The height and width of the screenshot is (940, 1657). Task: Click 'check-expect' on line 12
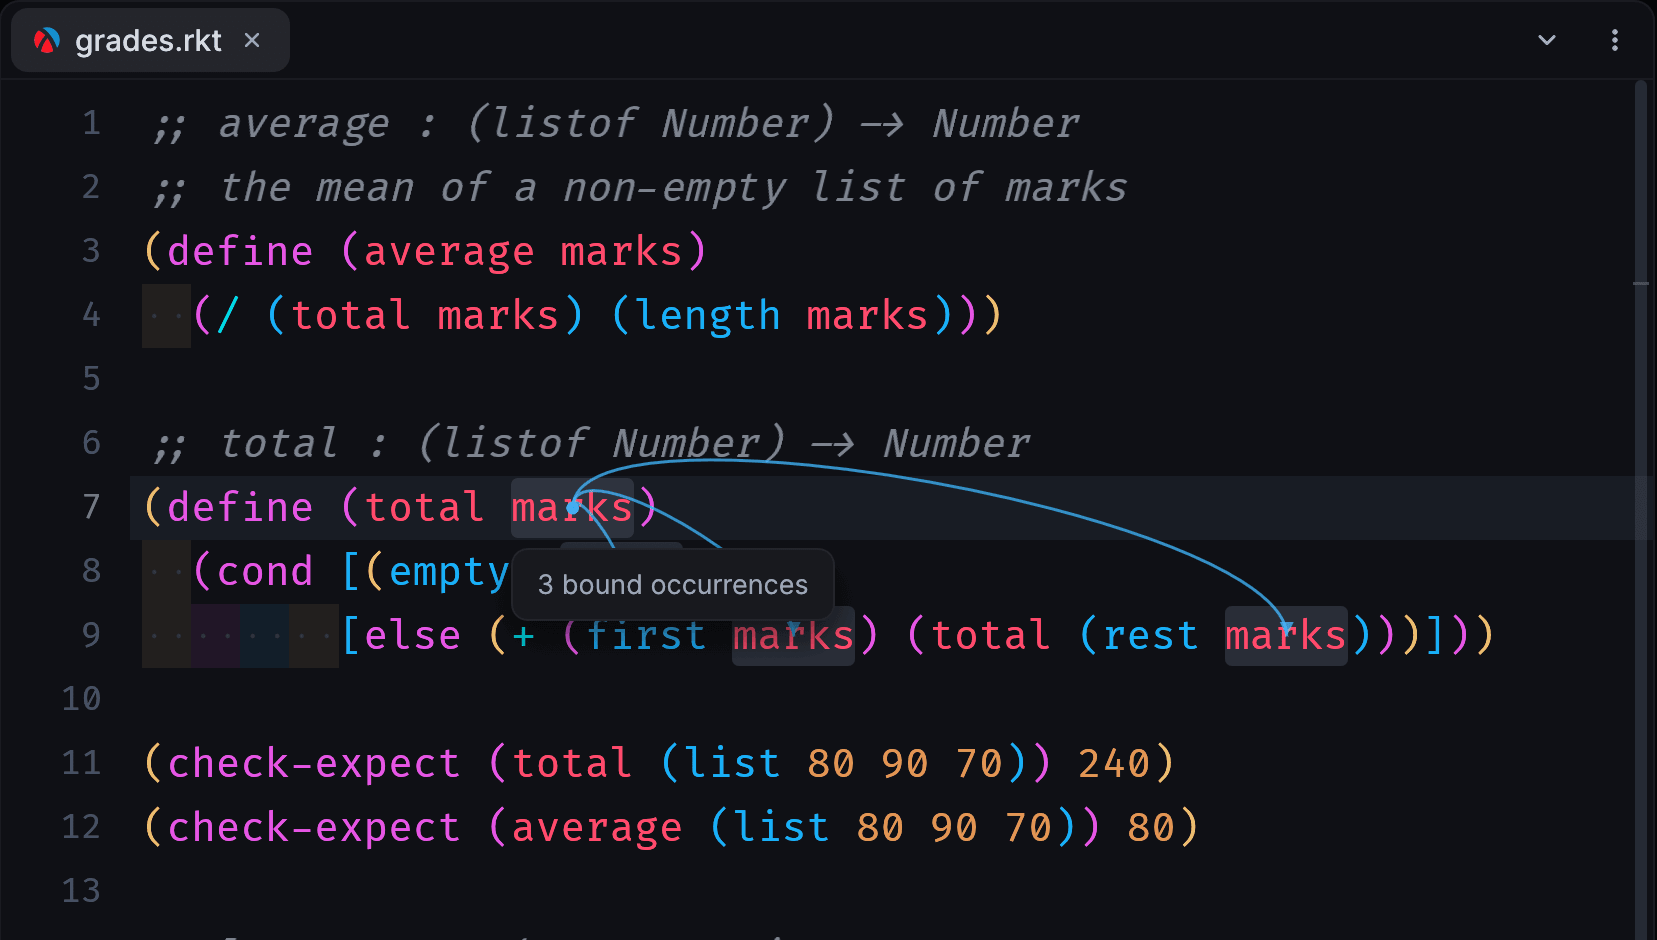[x=314, y=828]
